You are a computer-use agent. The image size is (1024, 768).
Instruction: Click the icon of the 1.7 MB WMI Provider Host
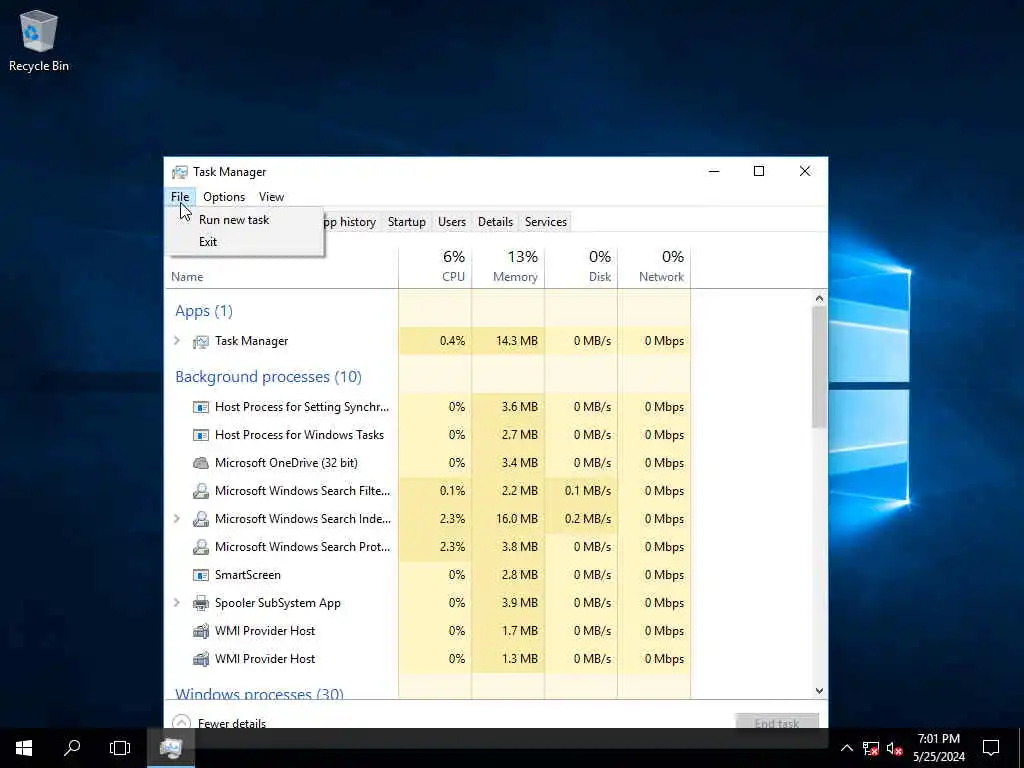click(200, 631)
